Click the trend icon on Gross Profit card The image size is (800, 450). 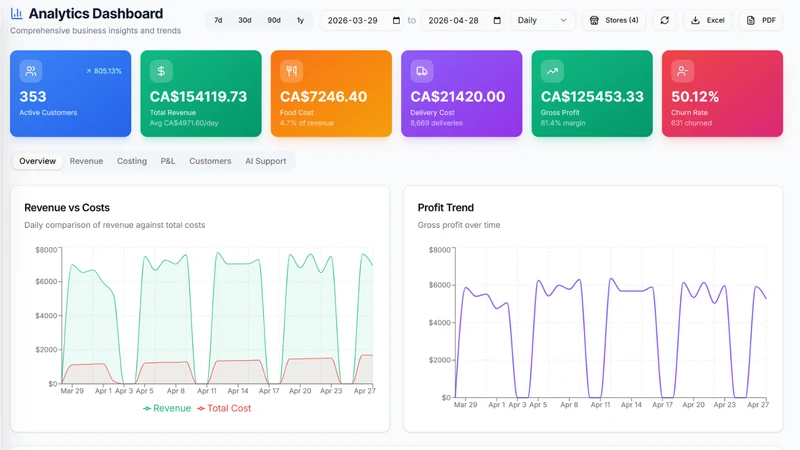tap(552, 71)
